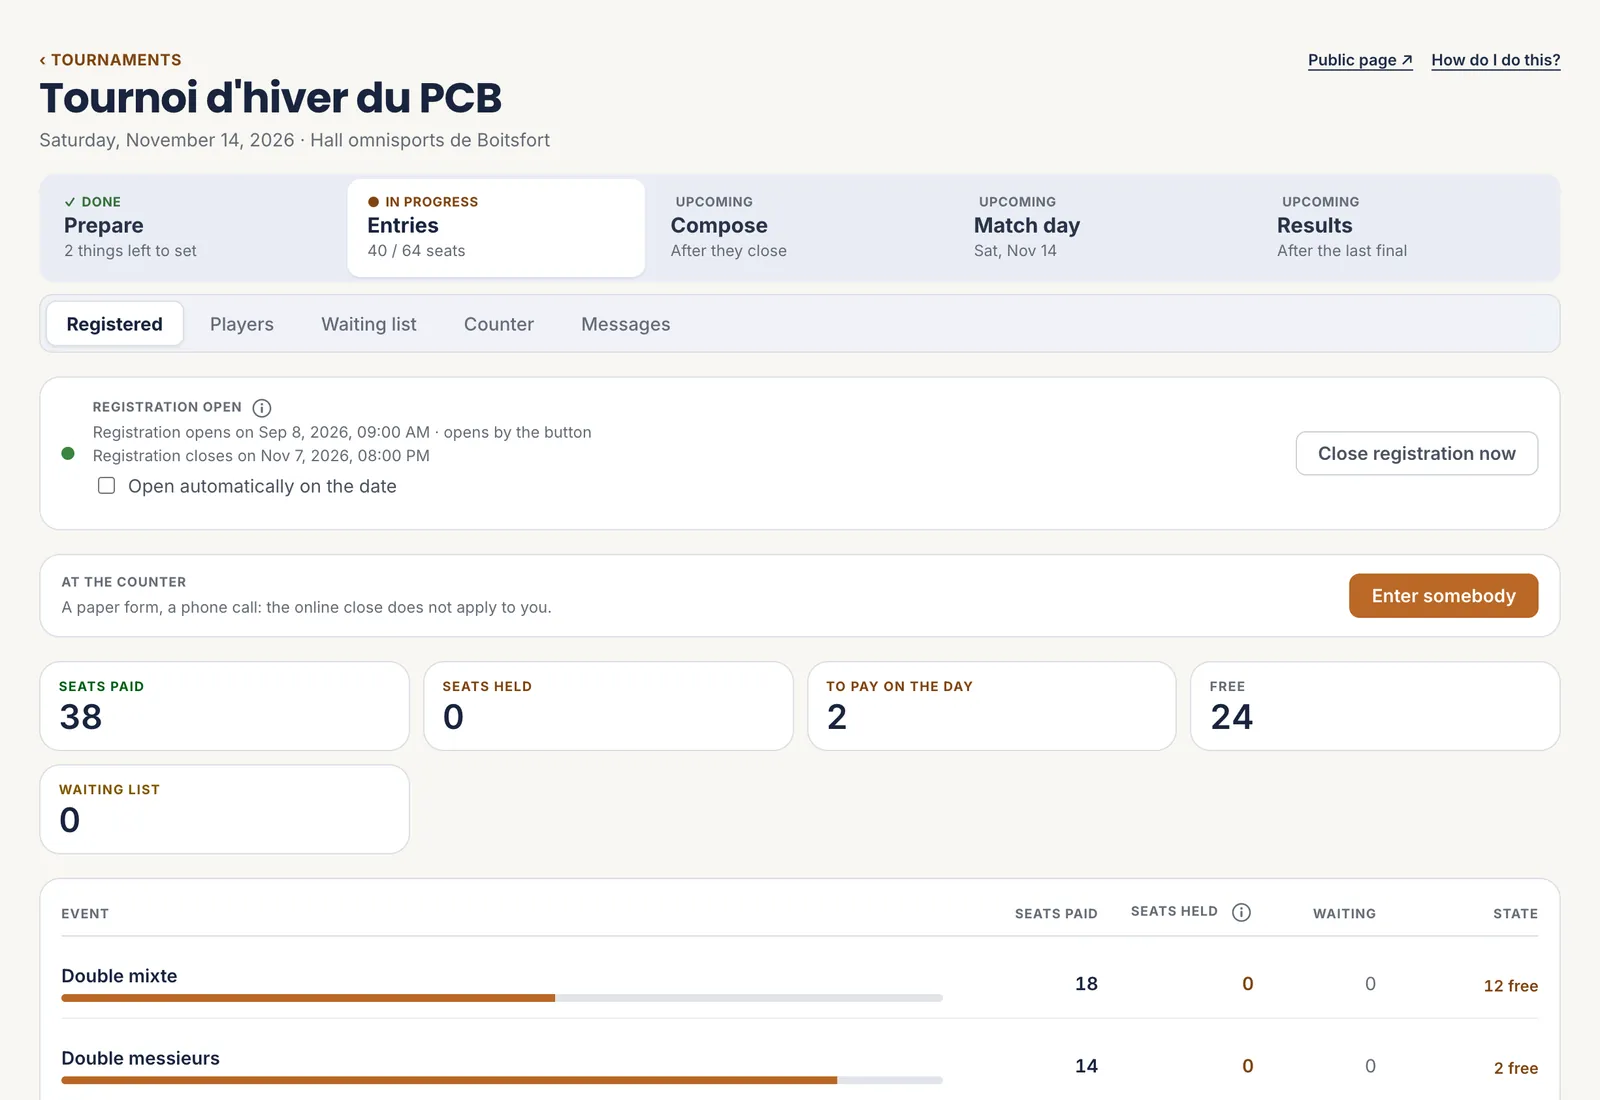Open the Waiting list tab

(369, 324)
